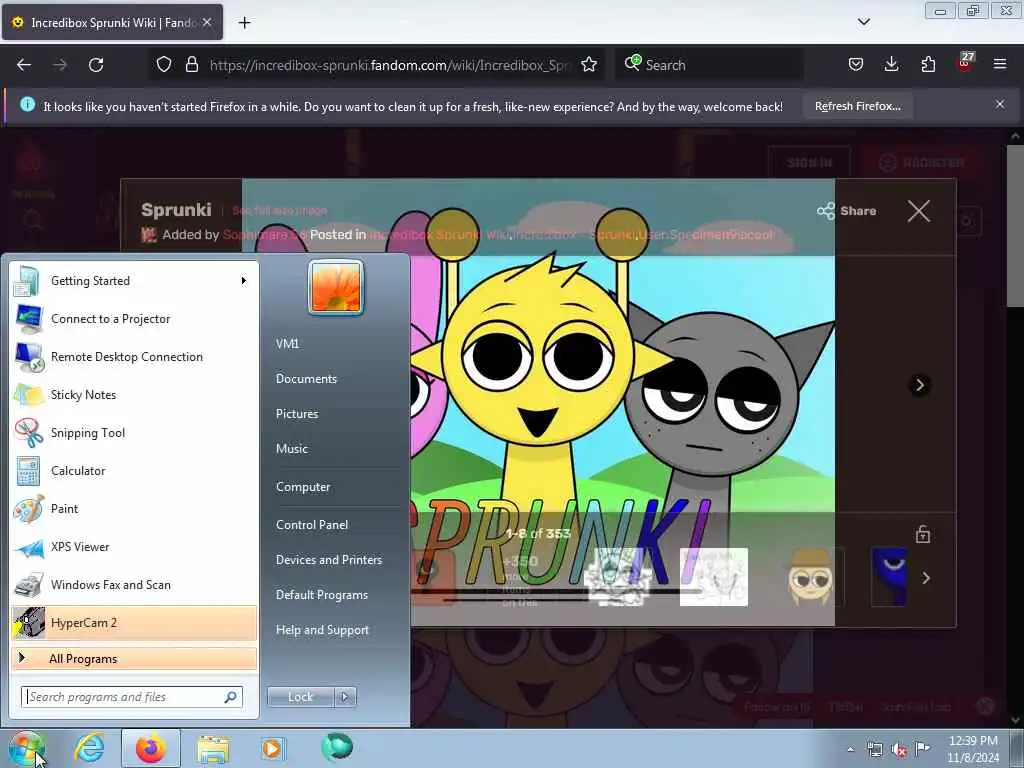Expand All Programs list
This screenshot has width=1024, height=768.
point(134,658)
